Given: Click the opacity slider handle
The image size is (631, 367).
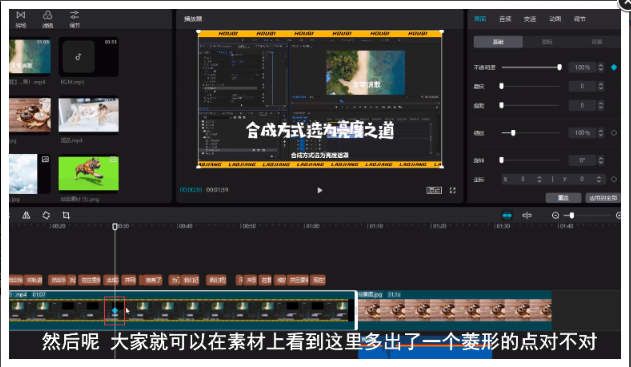Looking at the screenshot, I should (x=559, y=67).
